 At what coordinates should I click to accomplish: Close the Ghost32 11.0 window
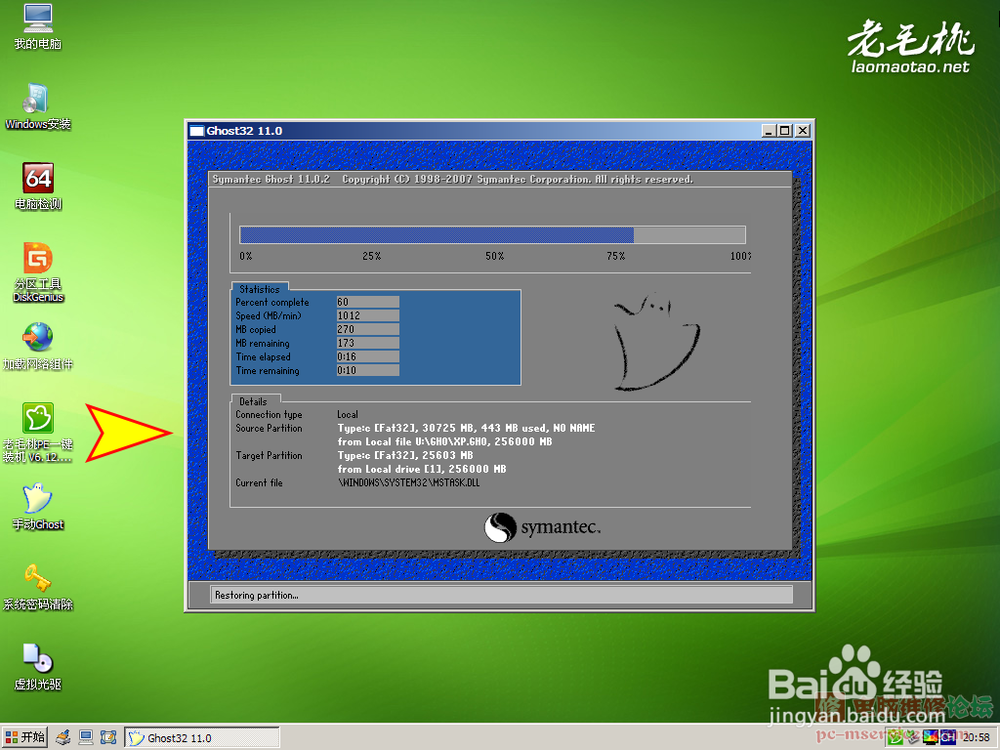803,131
